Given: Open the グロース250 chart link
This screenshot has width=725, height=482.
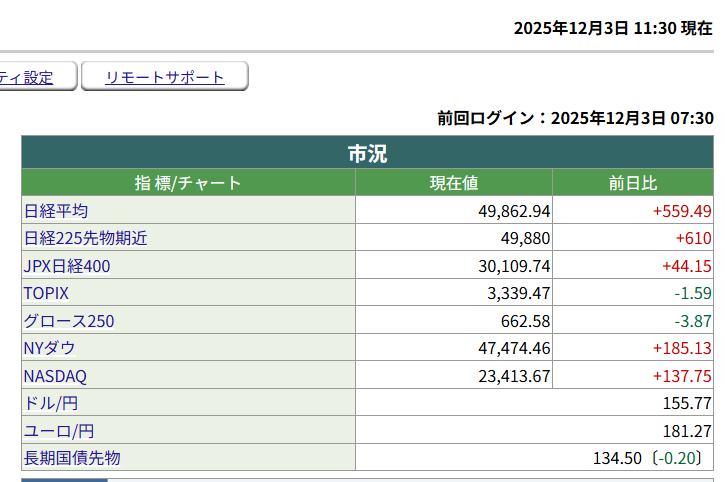Looking at the screenshot, I should (69, 321).
